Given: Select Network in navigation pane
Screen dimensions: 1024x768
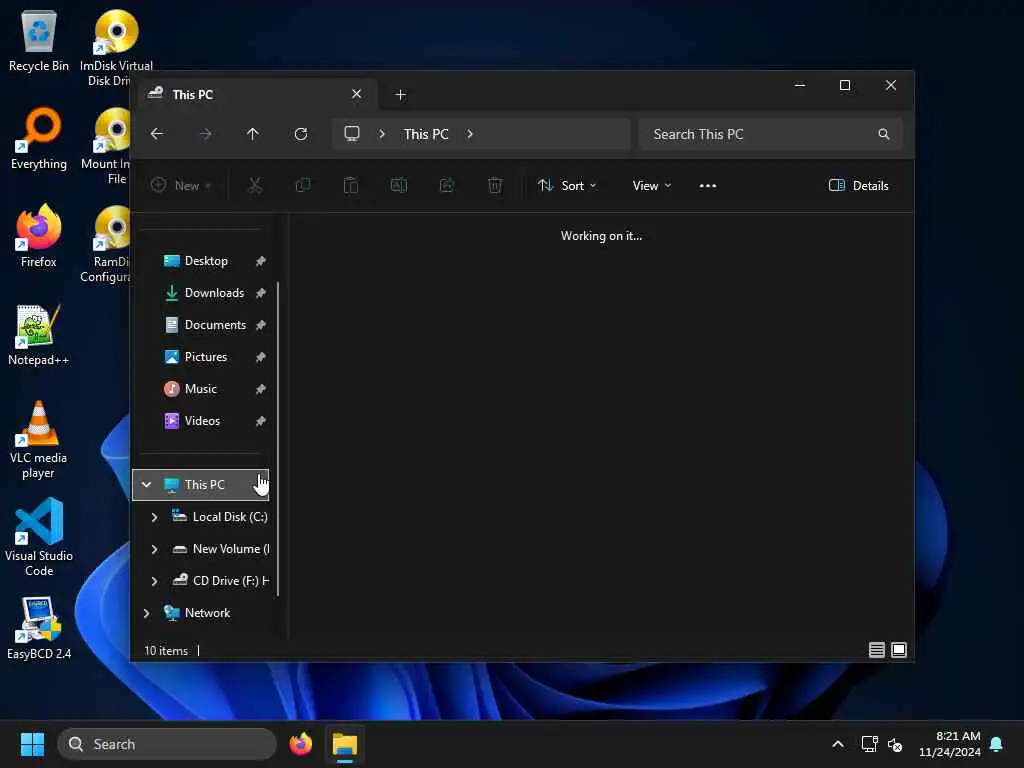Looking at the screenshot, I should click(206, 613).
